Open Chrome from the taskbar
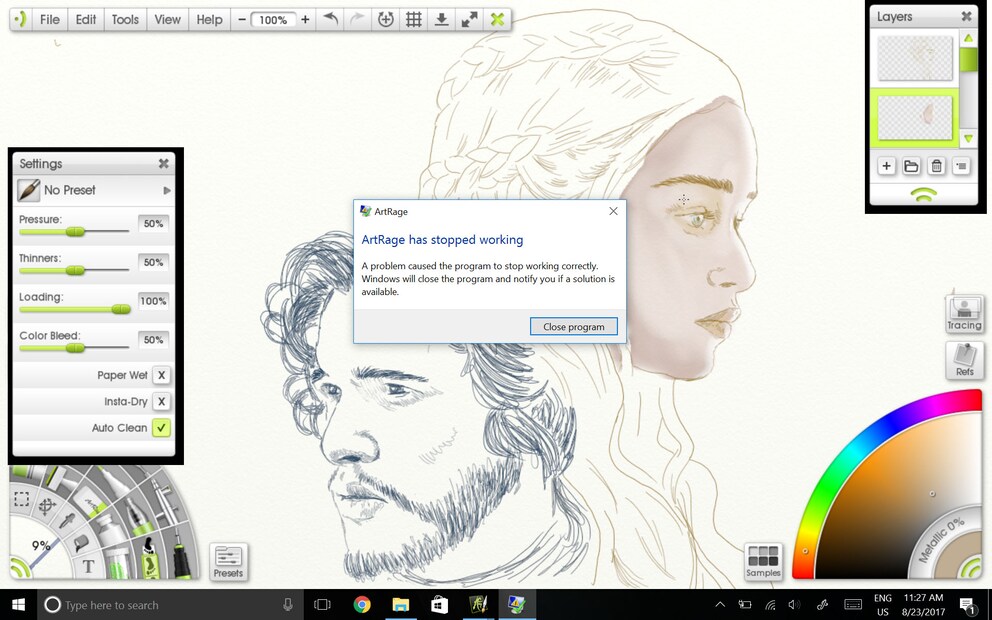992x620 pixels. [362, 605]
